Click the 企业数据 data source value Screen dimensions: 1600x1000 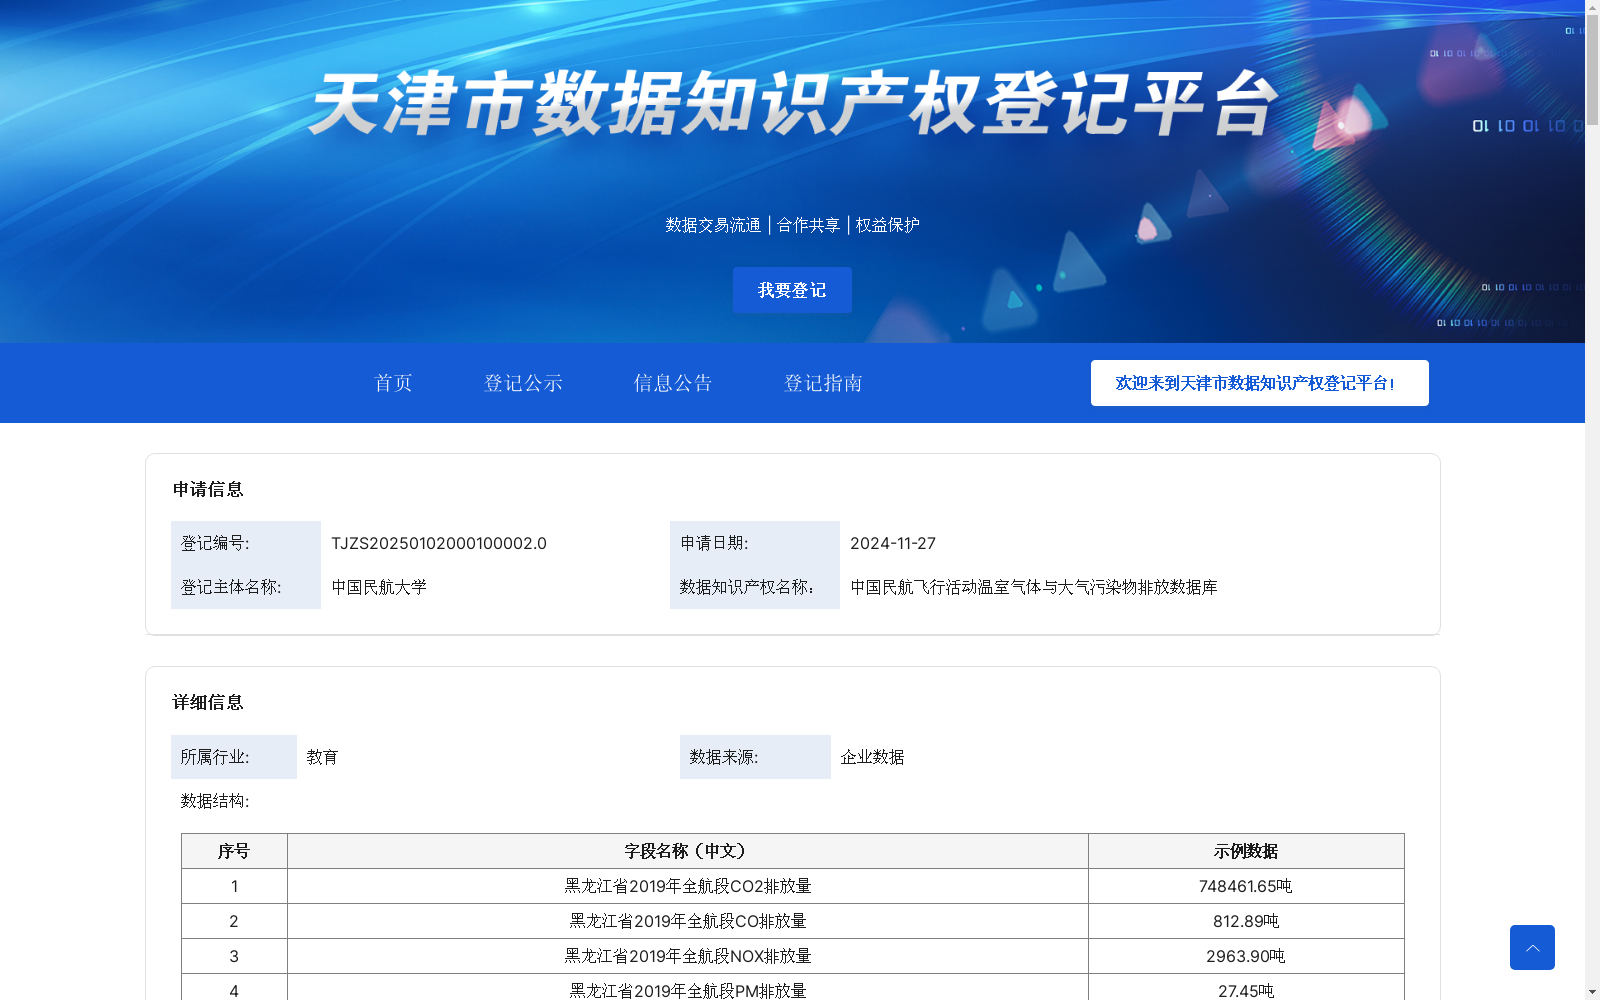pyautogui.click(x=872, y=757)
